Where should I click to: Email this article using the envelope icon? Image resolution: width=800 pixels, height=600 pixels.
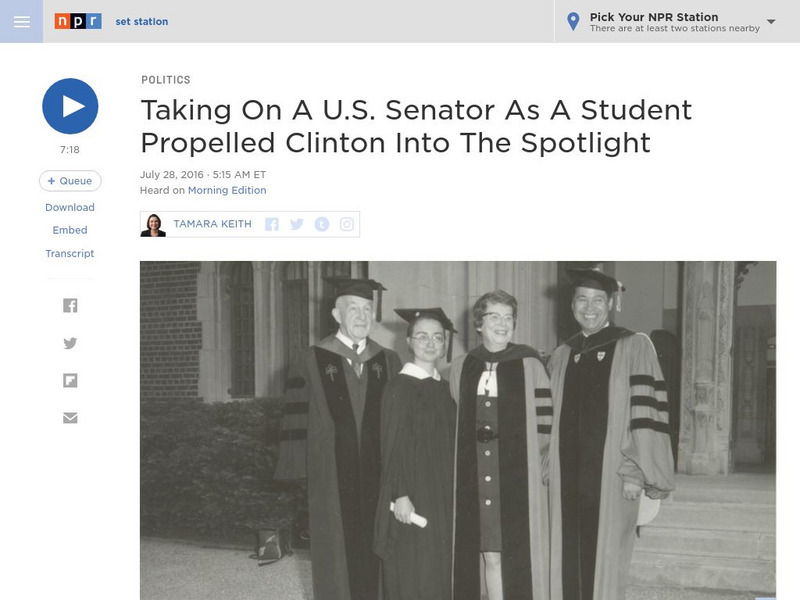tap(70, 417)
